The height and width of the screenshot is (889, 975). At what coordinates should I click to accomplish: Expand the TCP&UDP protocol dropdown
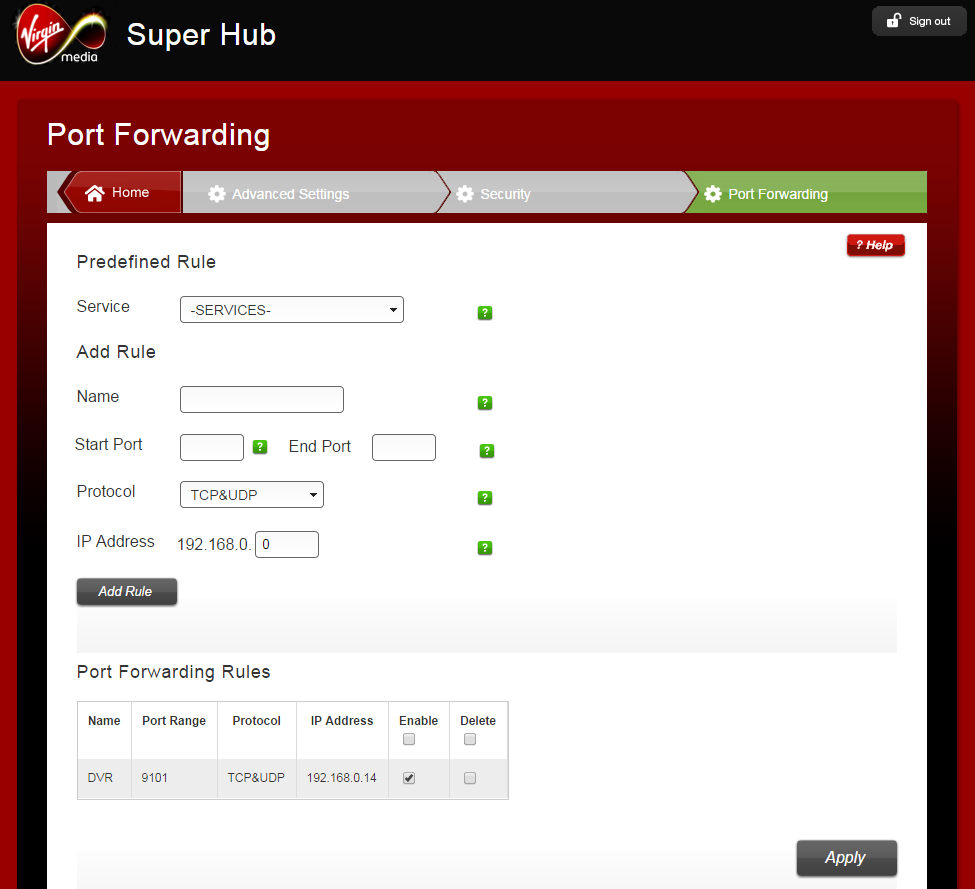pyautogui.click(x=251, y=494)
